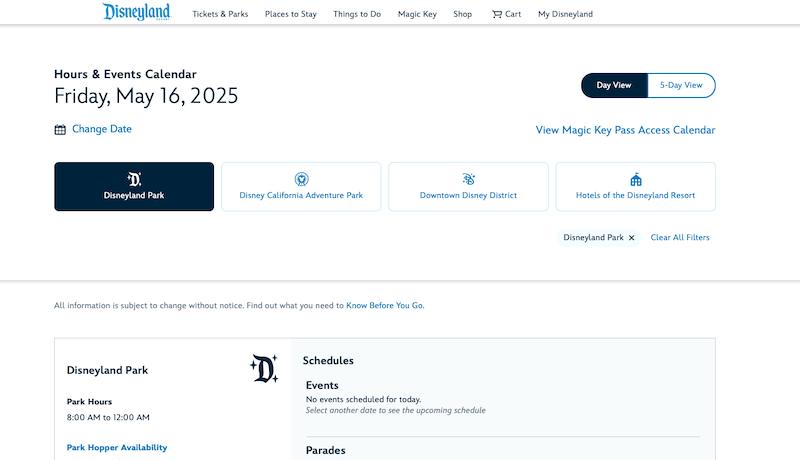Click the Disney California Adventure Park icon
The image size is (800, 460).
(x=302, y=179)
